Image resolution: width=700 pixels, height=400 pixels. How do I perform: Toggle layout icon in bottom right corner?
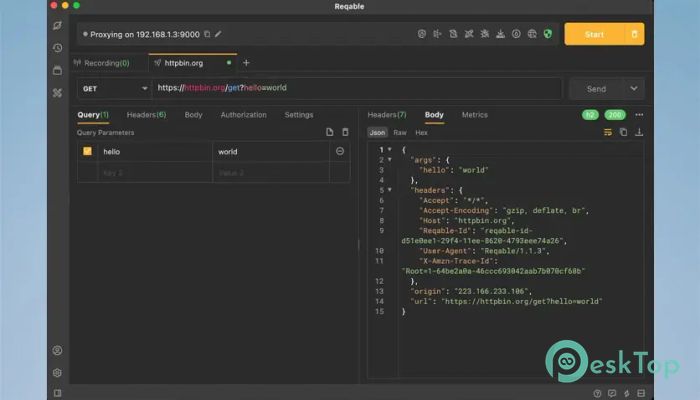click(x=642, y=393)
